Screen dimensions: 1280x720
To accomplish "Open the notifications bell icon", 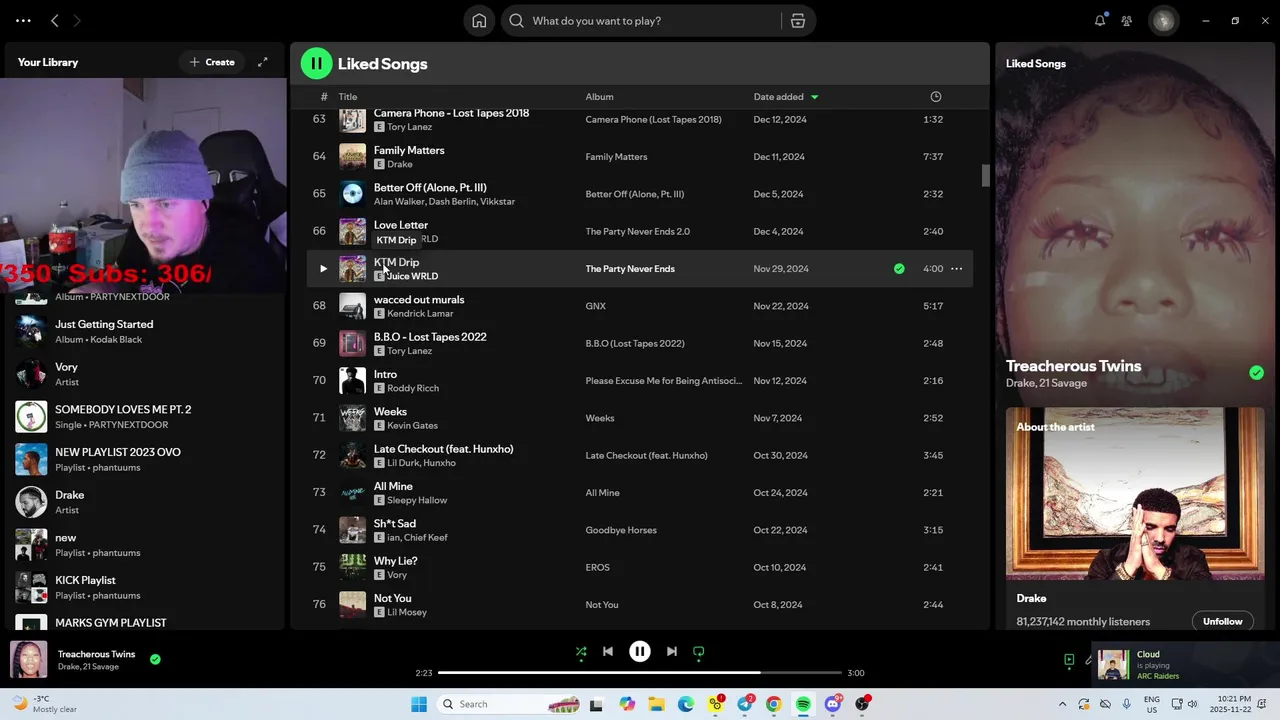I will point(1100,21).
